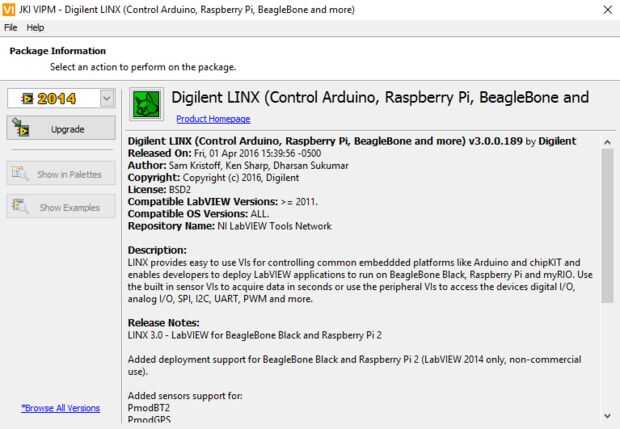Click 'Compatible LabVIEW Versions: >= 2011' line

(223, 202)
